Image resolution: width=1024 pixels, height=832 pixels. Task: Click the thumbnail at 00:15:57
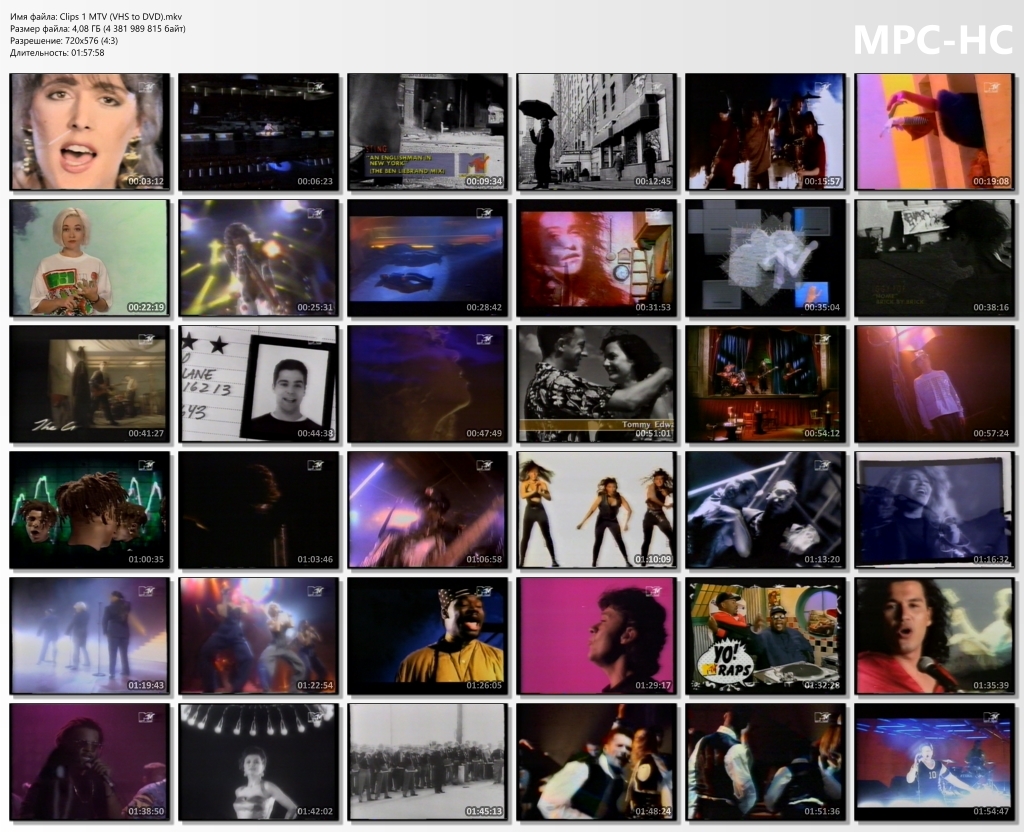[x=765, y=132]
